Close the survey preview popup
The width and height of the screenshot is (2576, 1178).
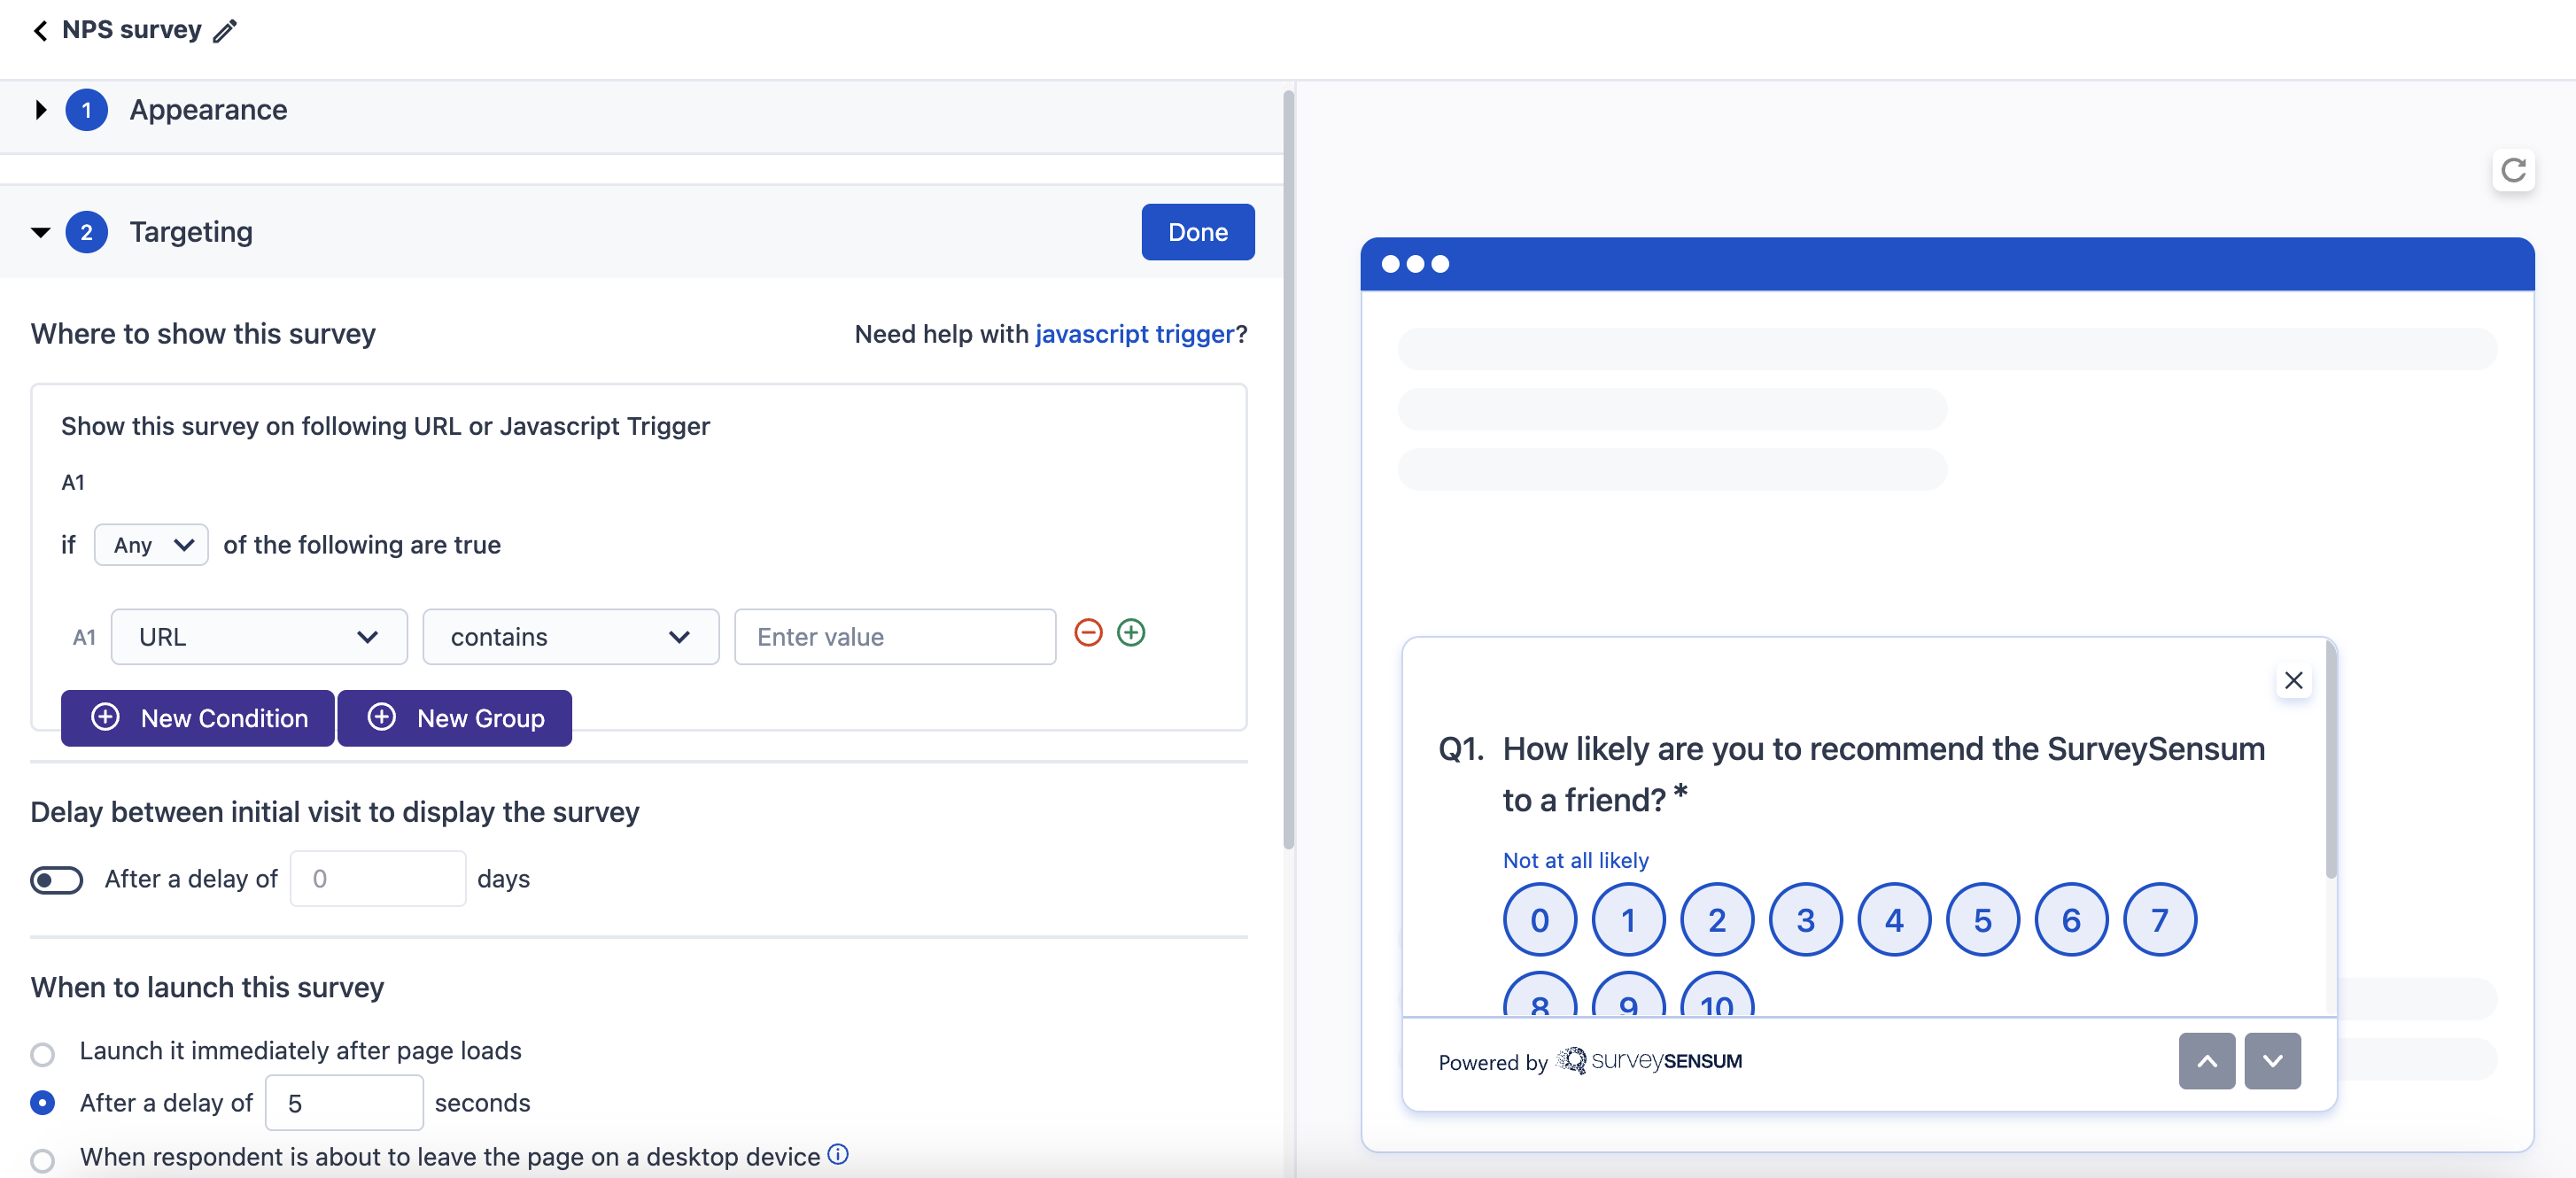coord(2293,680)
